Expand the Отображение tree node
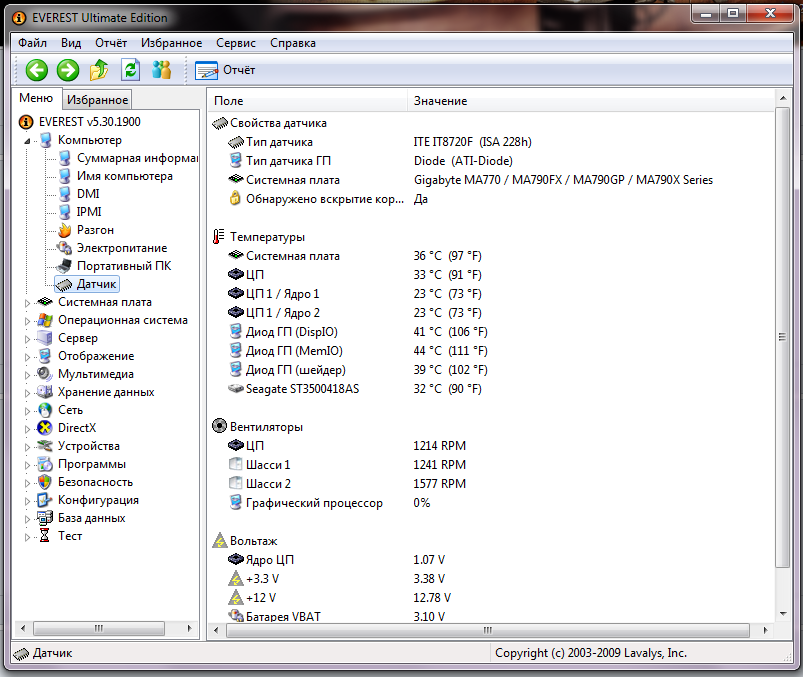This screenshot has width=803, height=677. [x=27, y=357]
